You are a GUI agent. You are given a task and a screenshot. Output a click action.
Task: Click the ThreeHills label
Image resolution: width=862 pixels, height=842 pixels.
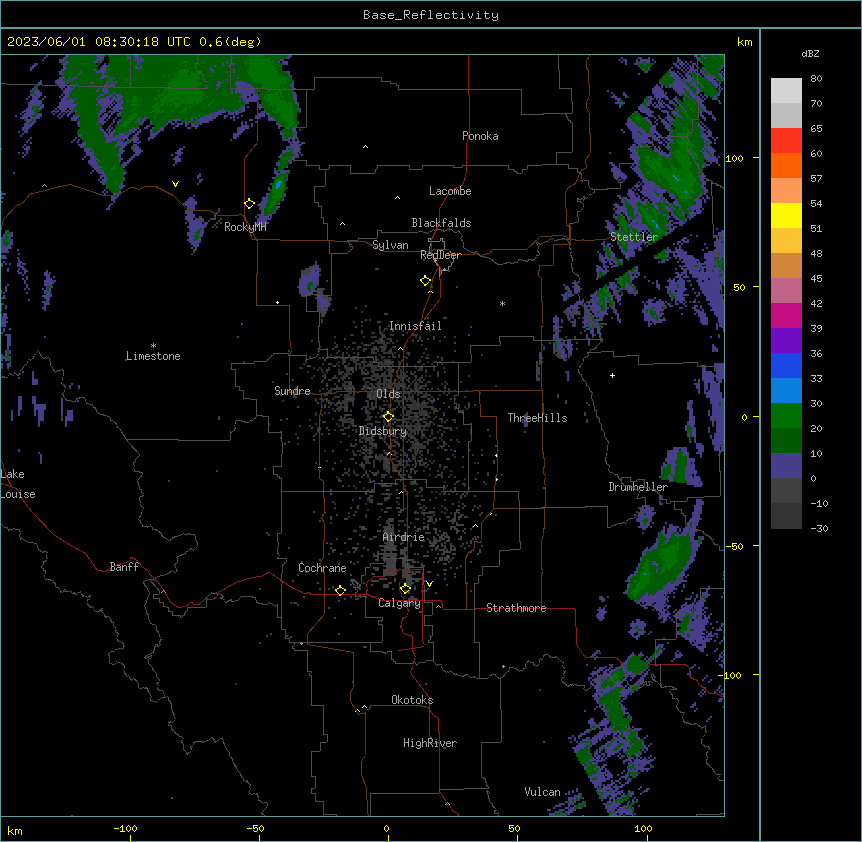point(537,418)
